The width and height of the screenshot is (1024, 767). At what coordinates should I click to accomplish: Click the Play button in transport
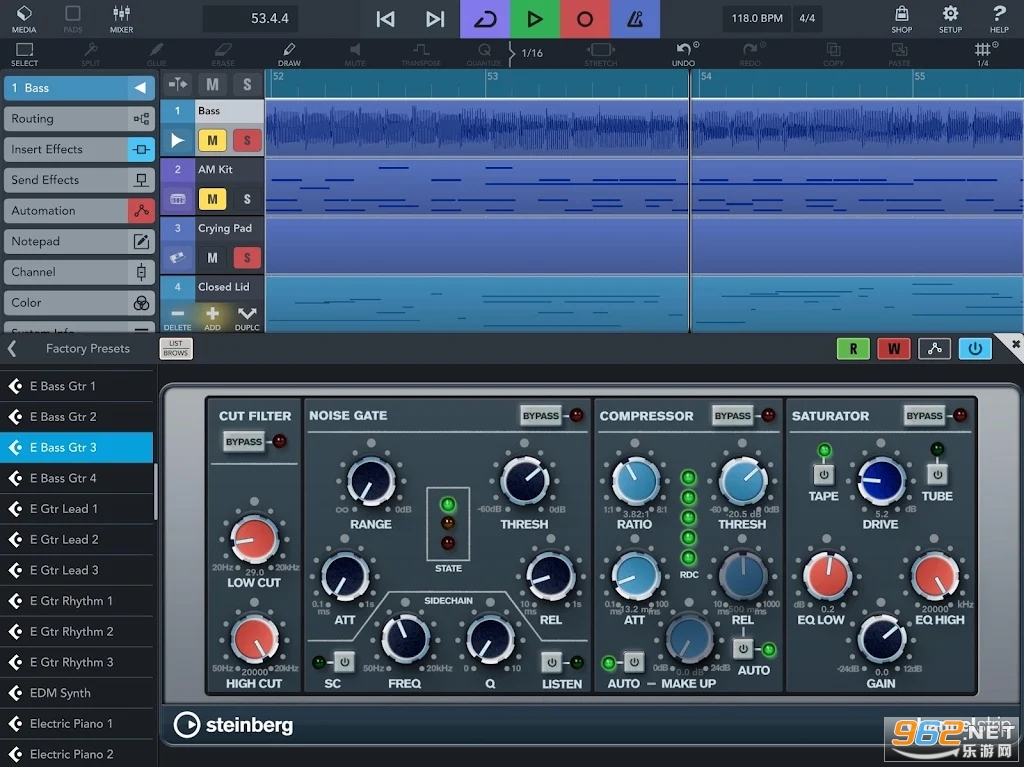tap(535, 19)
